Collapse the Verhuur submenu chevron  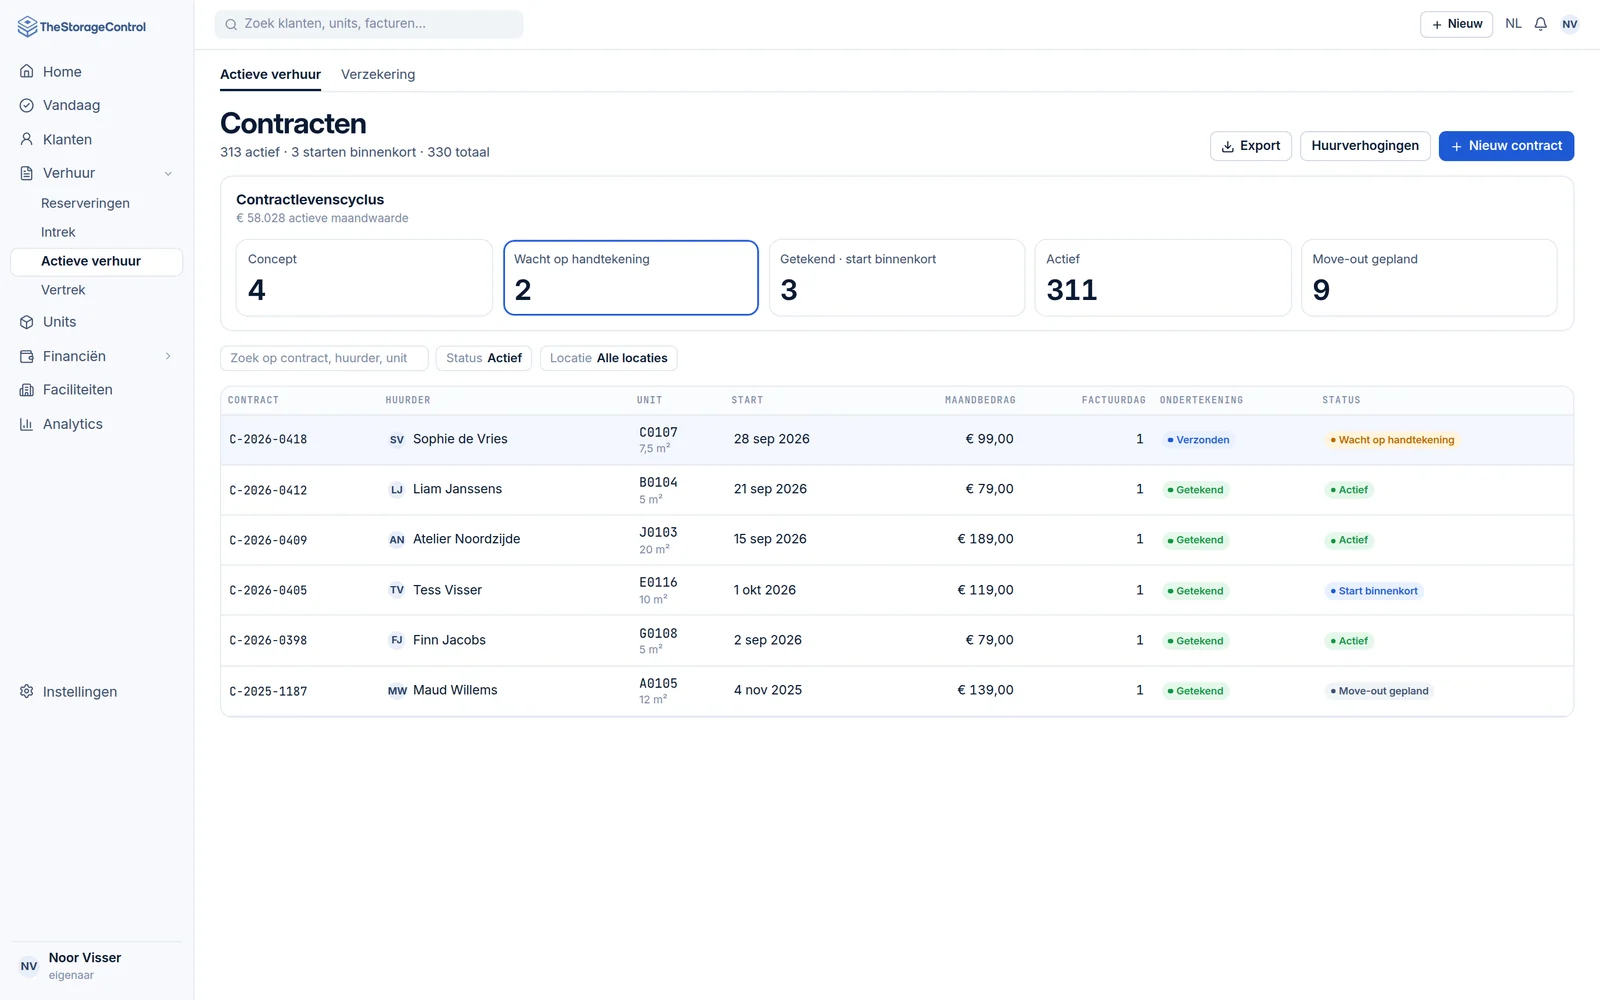pyautogui.click(x=168, y=173)
